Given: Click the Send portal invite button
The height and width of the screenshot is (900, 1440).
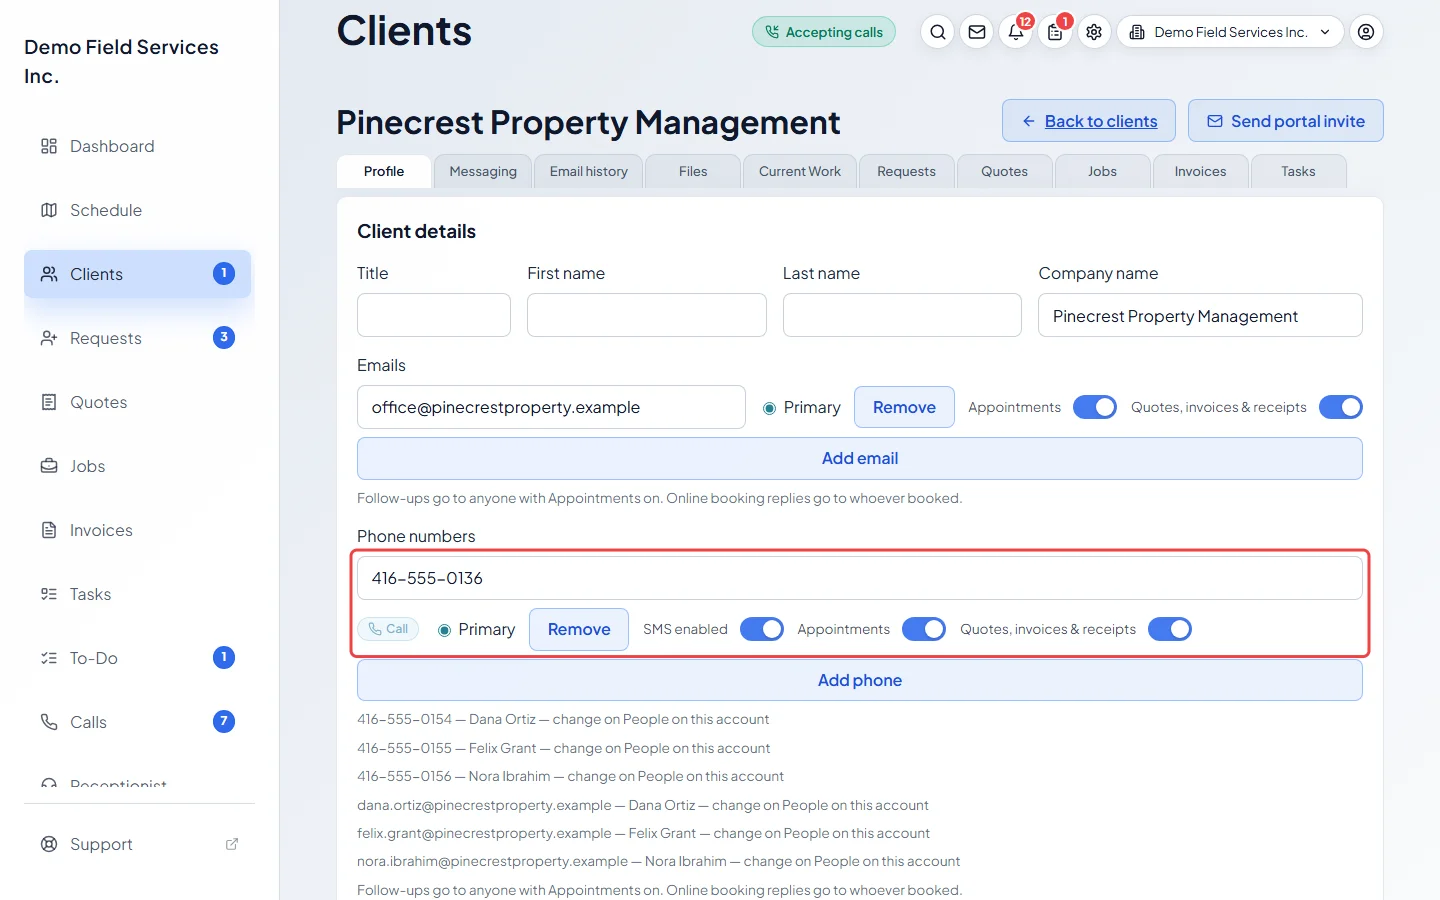Looking at the screenshot, I should pos(1286,121).
